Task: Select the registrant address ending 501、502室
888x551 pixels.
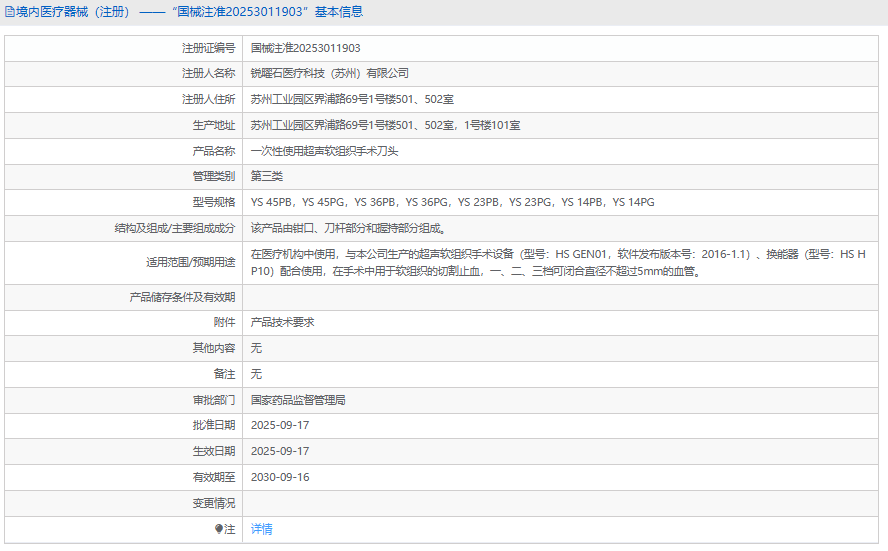Action: pyautogui.click(x=352, y=99)
